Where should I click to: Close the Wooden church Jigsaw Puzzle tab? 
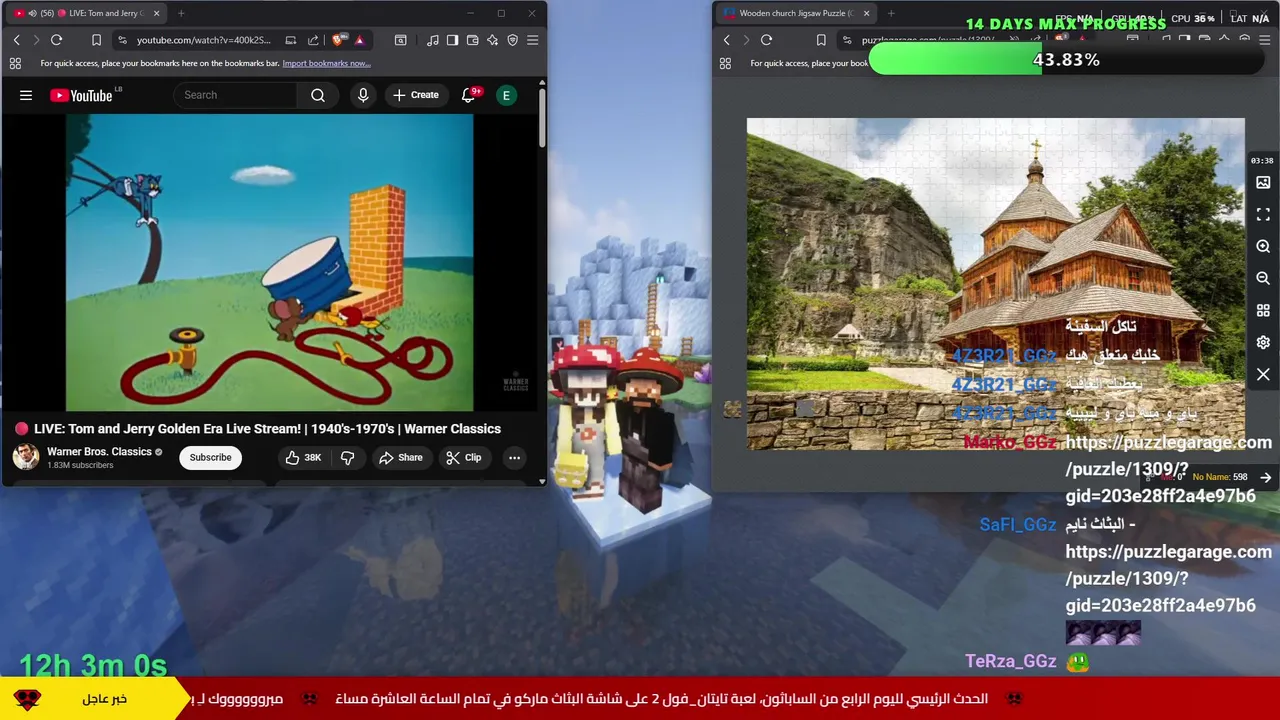click(x=866, y=13)
